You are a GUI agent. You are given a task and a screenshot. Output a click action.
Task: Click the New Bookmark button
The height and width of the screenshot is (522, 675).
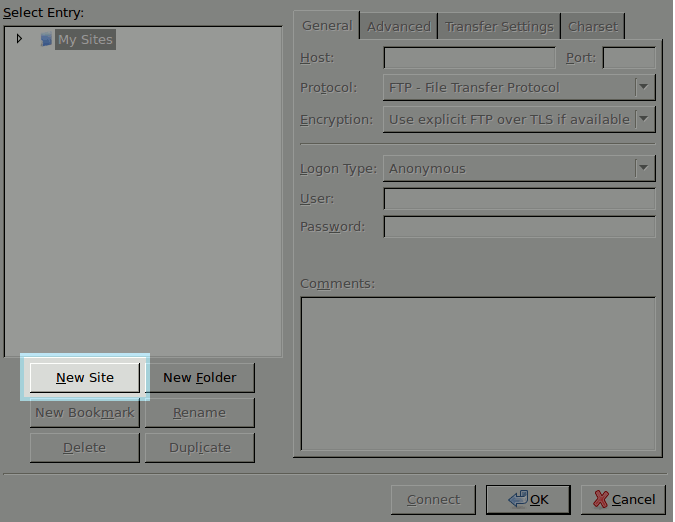[85, 413]
